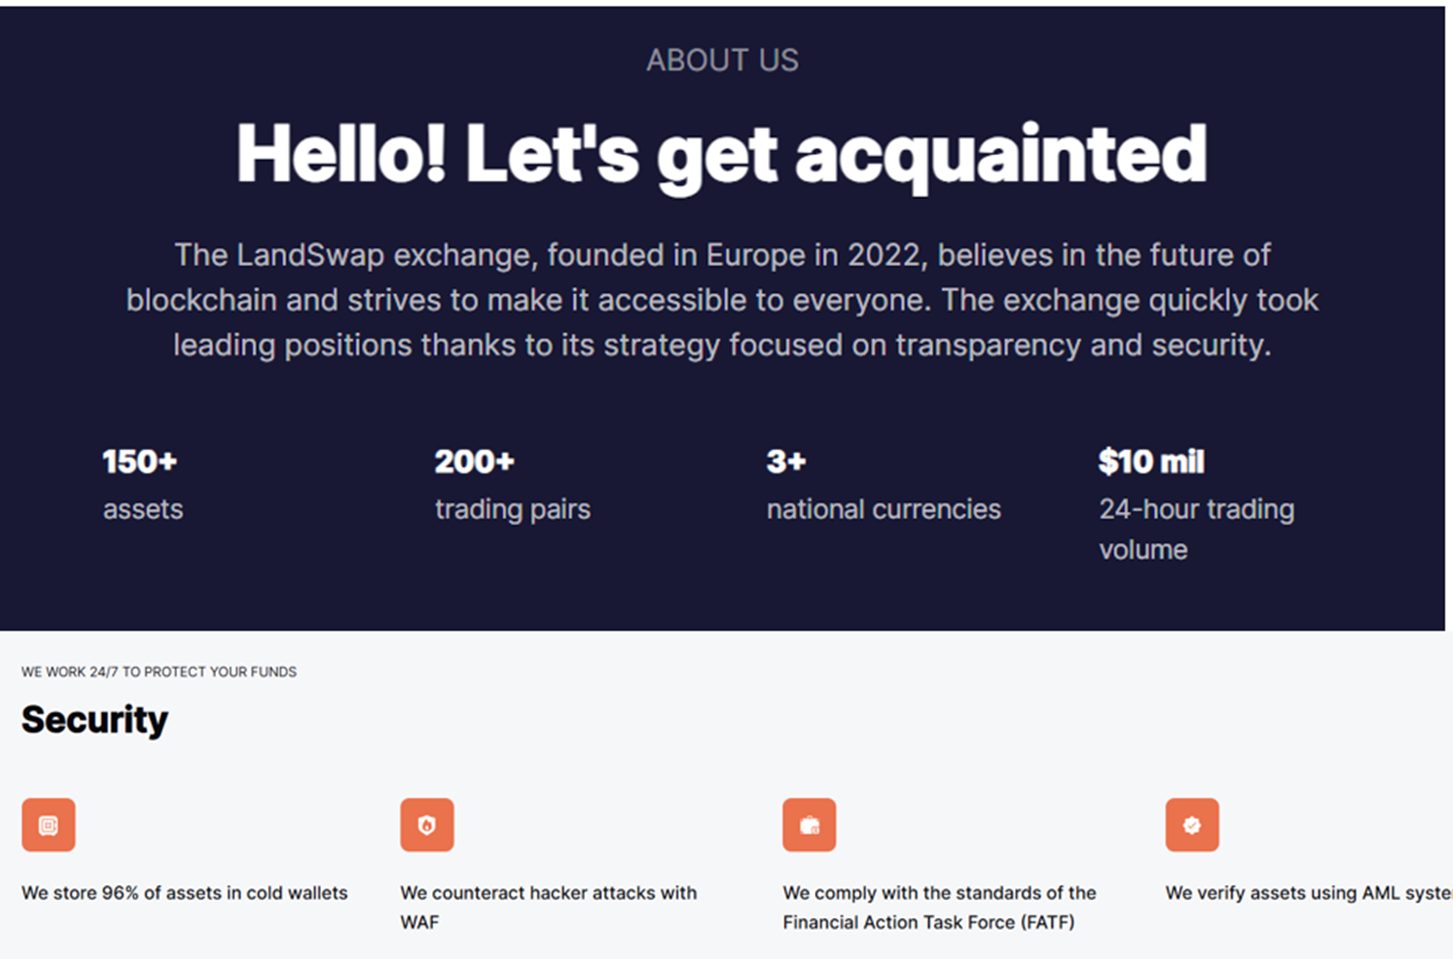Click the '24-hour trading volume' text
The height and width of the screenshot is (959, 1453).
click(x=1197, y=529)
